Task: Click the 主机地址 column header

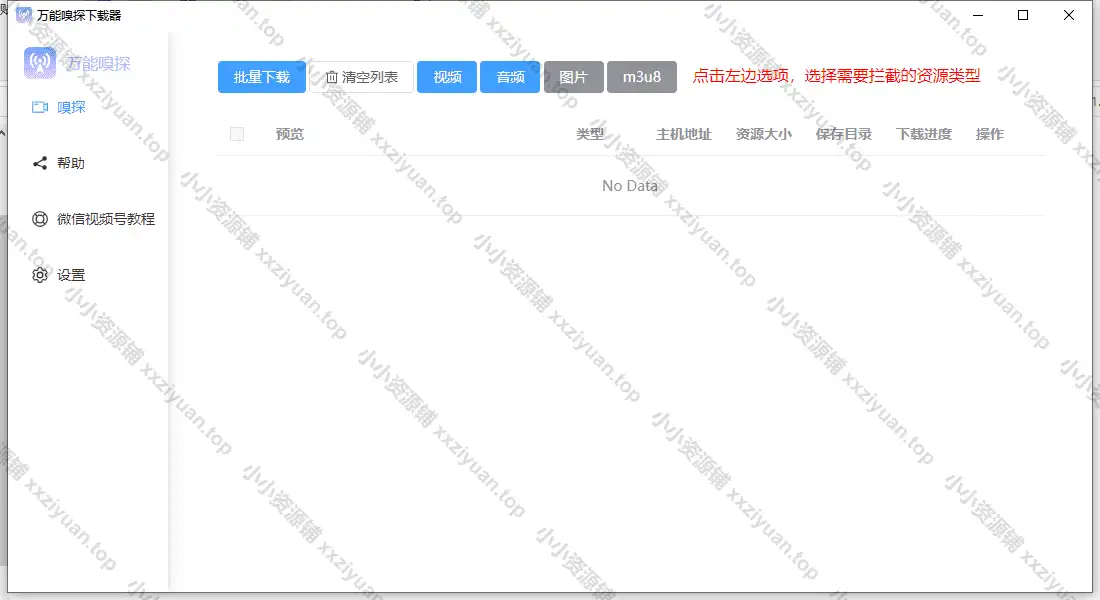Action: (x=683, y=134)
